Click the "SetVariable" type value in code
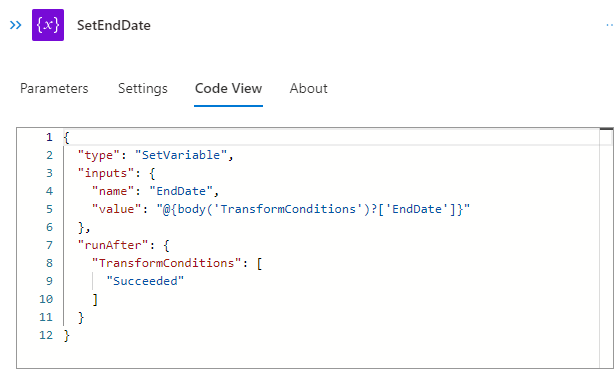615x369 pixels. (181, 155)
